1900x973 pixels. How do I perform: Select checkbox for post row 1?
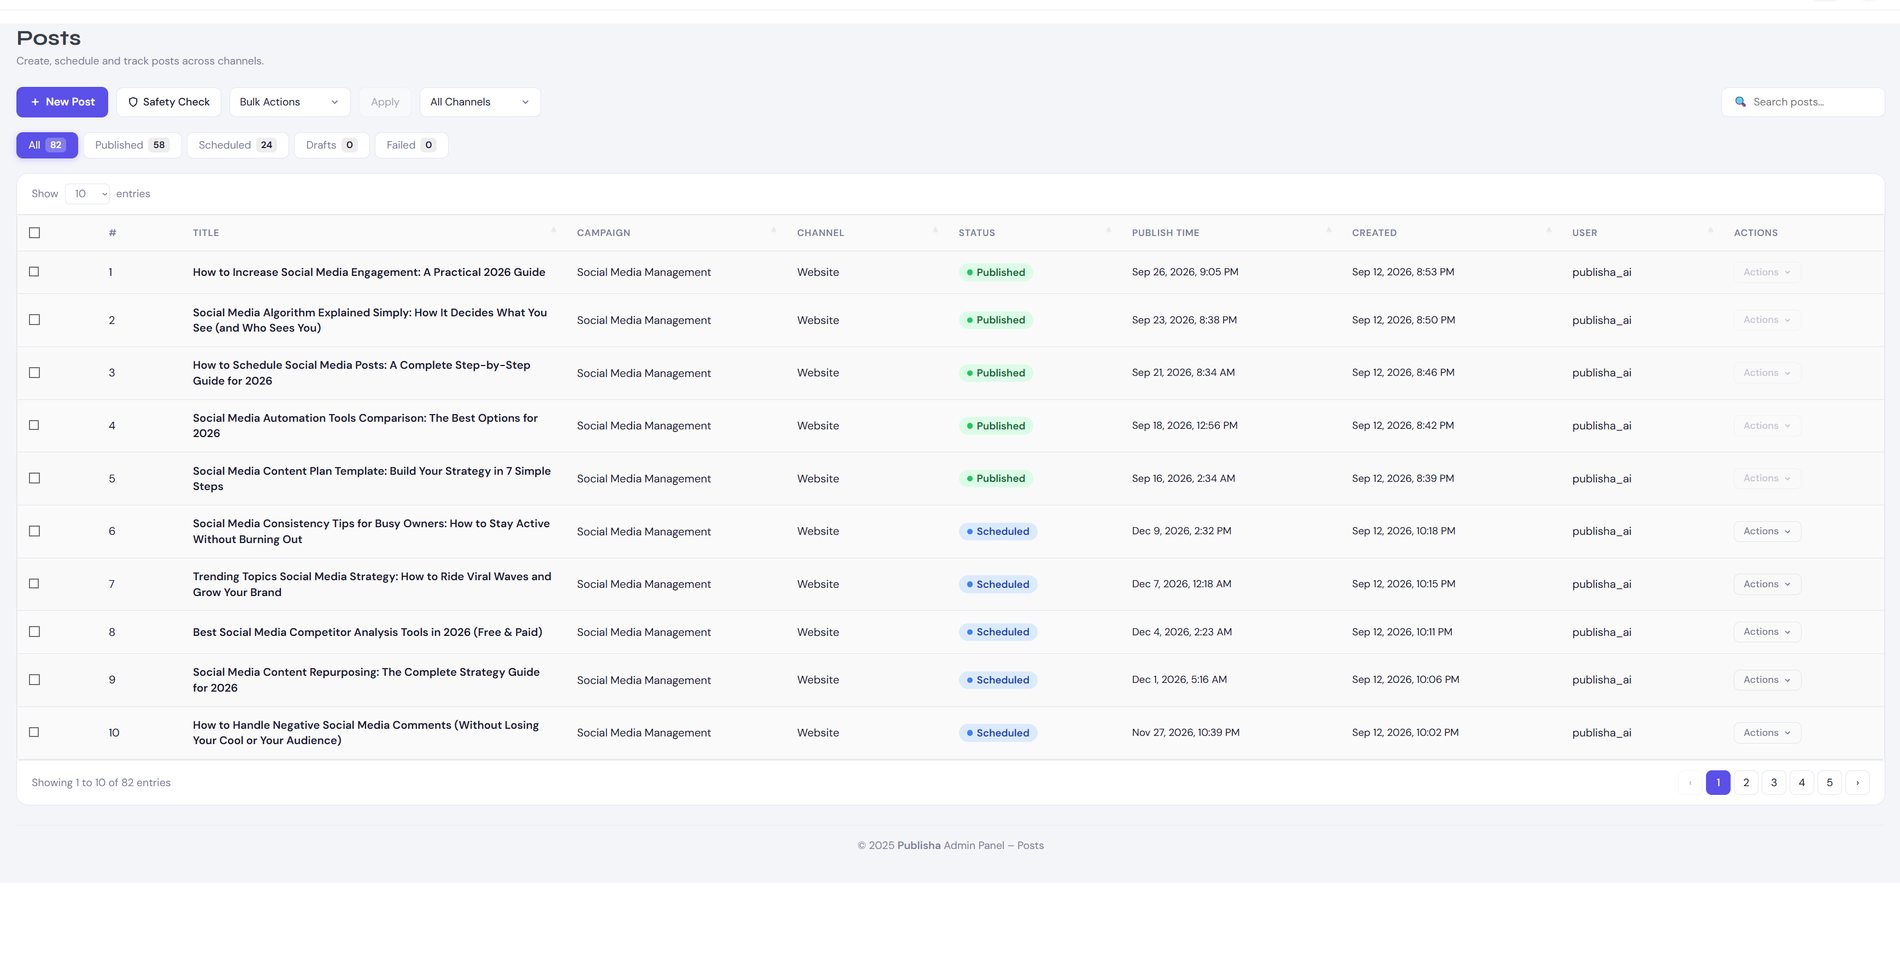pos(34,272)
